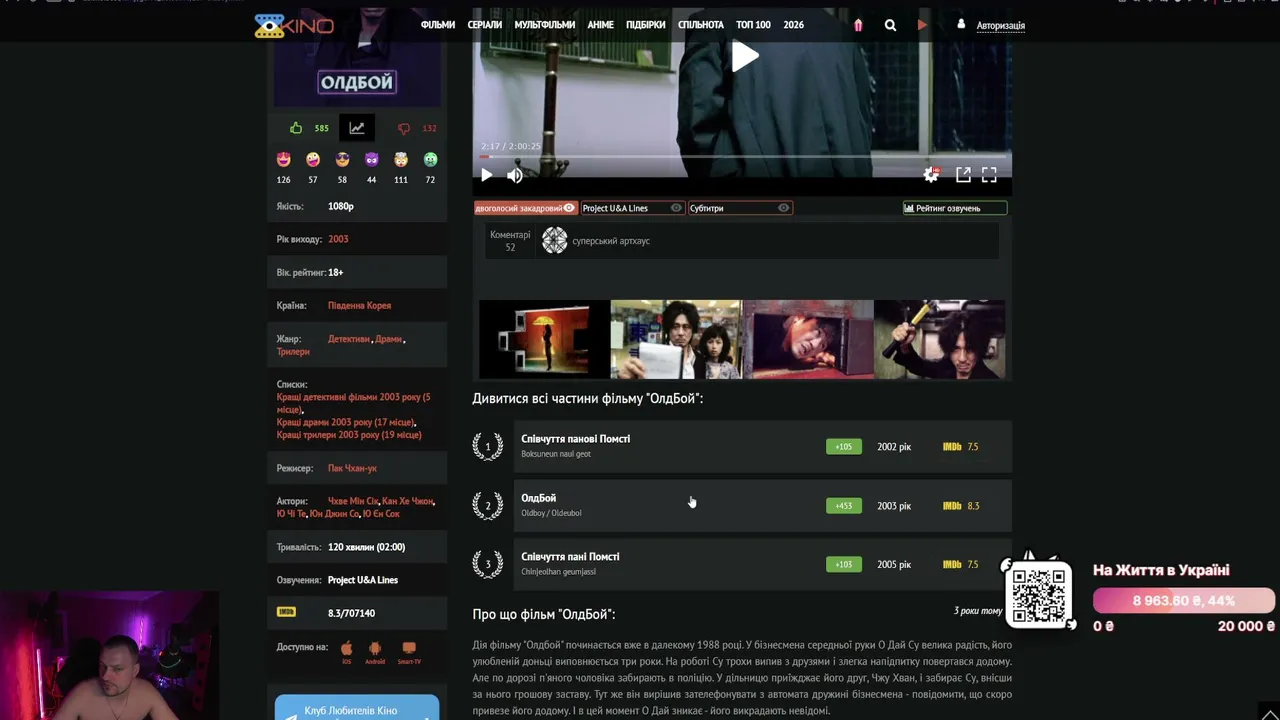Viewport: 1280px width, 720px height.
Task: Like the film with thumbs up
Action: click(296, 128)
